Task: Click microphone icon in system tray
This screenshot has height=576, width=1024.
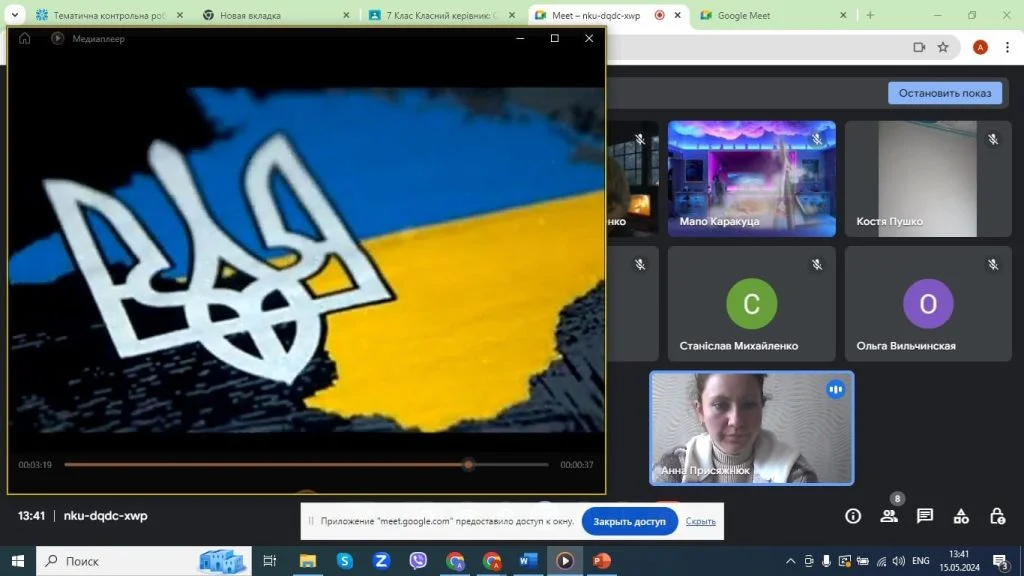Action: [826, 561]
